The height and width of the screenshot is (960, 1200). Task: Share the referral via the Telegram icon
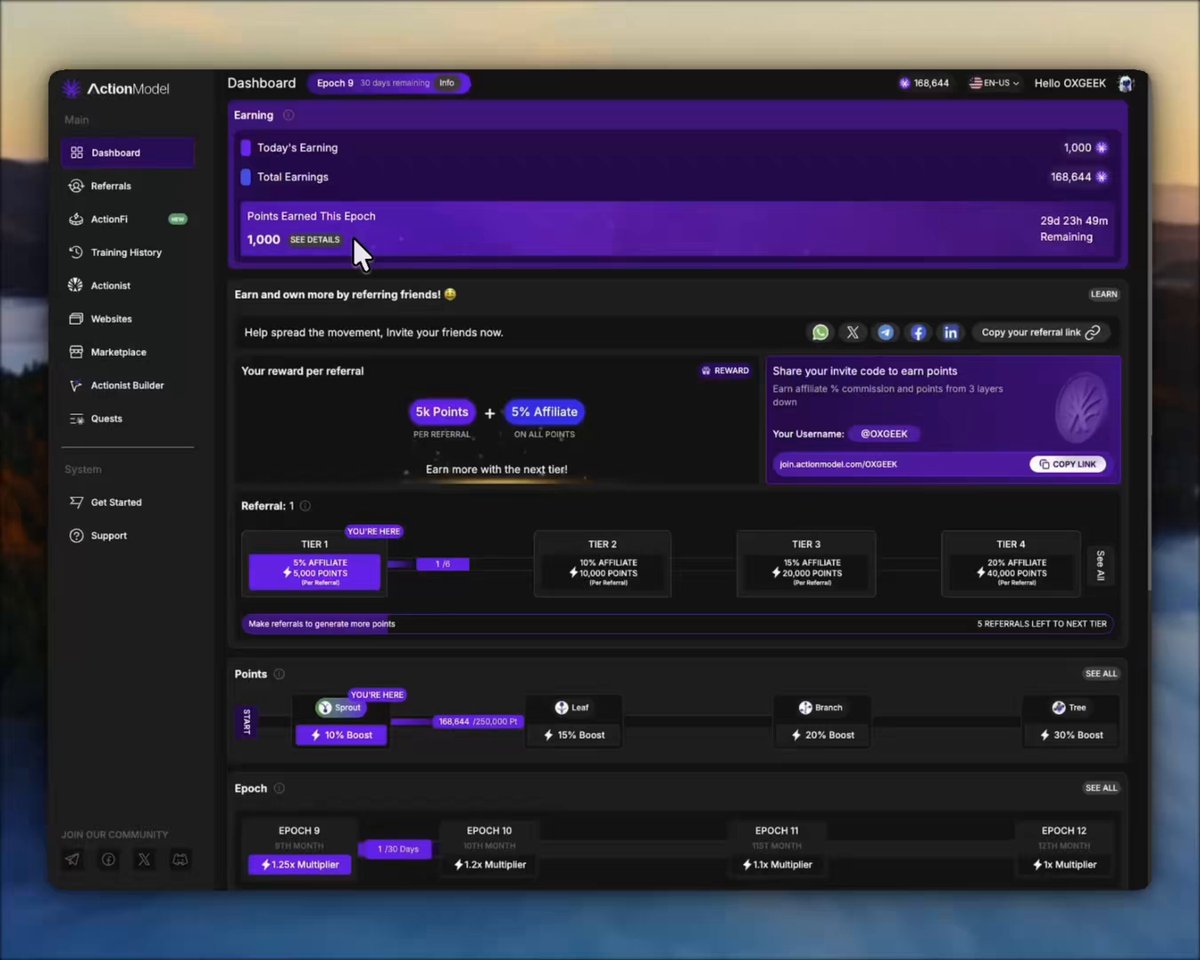(x=885, y=332)
